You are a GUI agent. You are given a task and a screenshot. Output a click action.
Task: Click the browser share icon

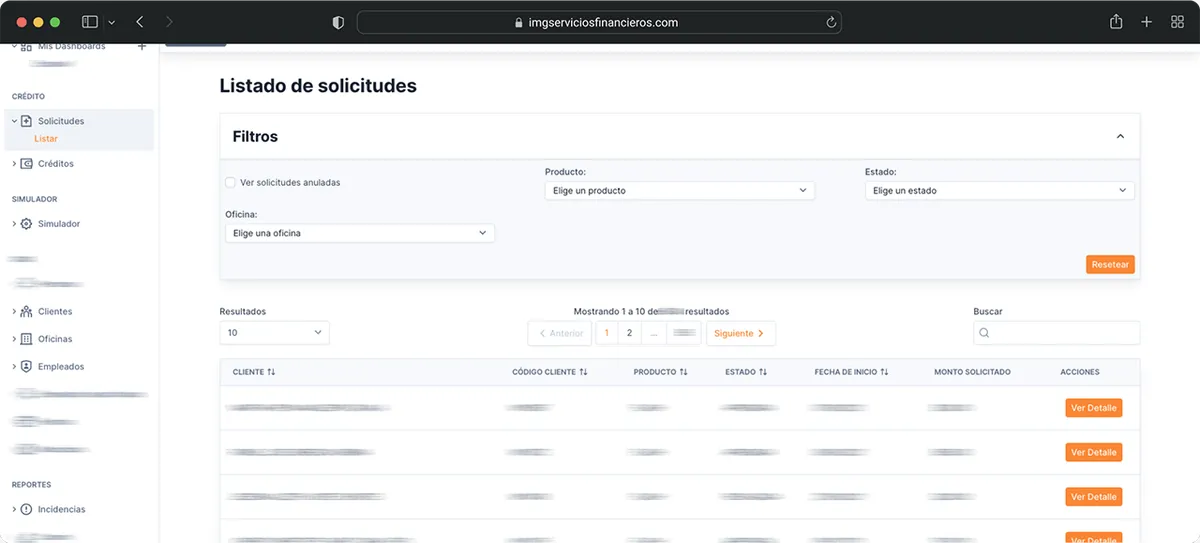point(1116,22)
